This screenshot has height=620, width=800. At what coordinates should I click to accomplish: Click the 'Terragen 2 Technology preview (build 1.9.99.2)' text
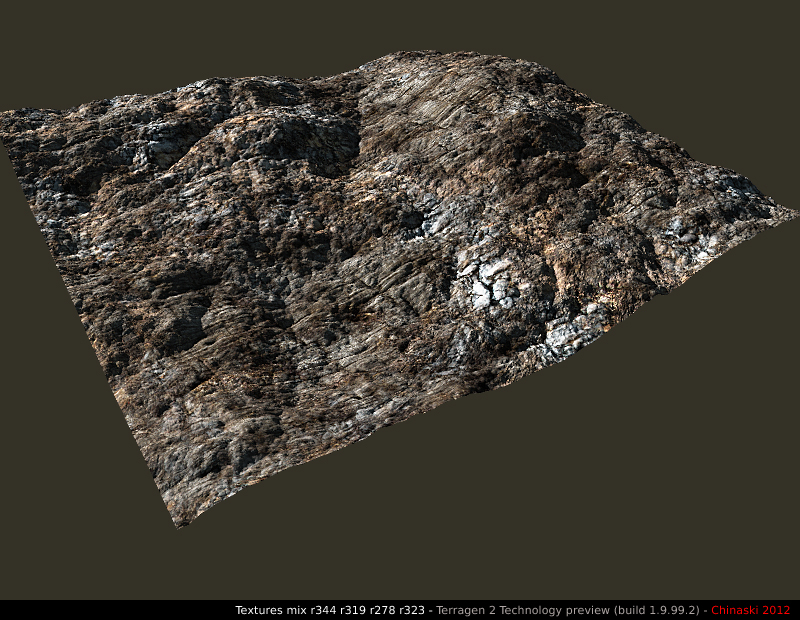(x=568, y=610)
